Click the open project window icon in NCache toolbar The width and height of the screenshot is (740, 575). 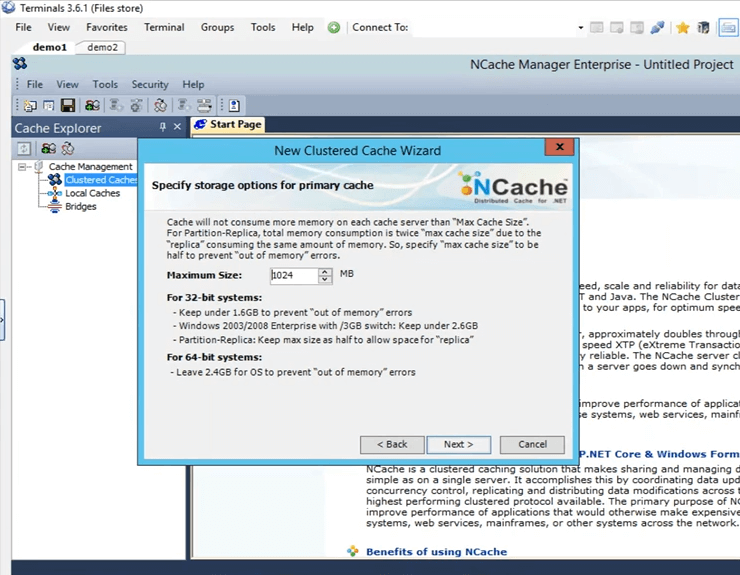coord(49,105)
